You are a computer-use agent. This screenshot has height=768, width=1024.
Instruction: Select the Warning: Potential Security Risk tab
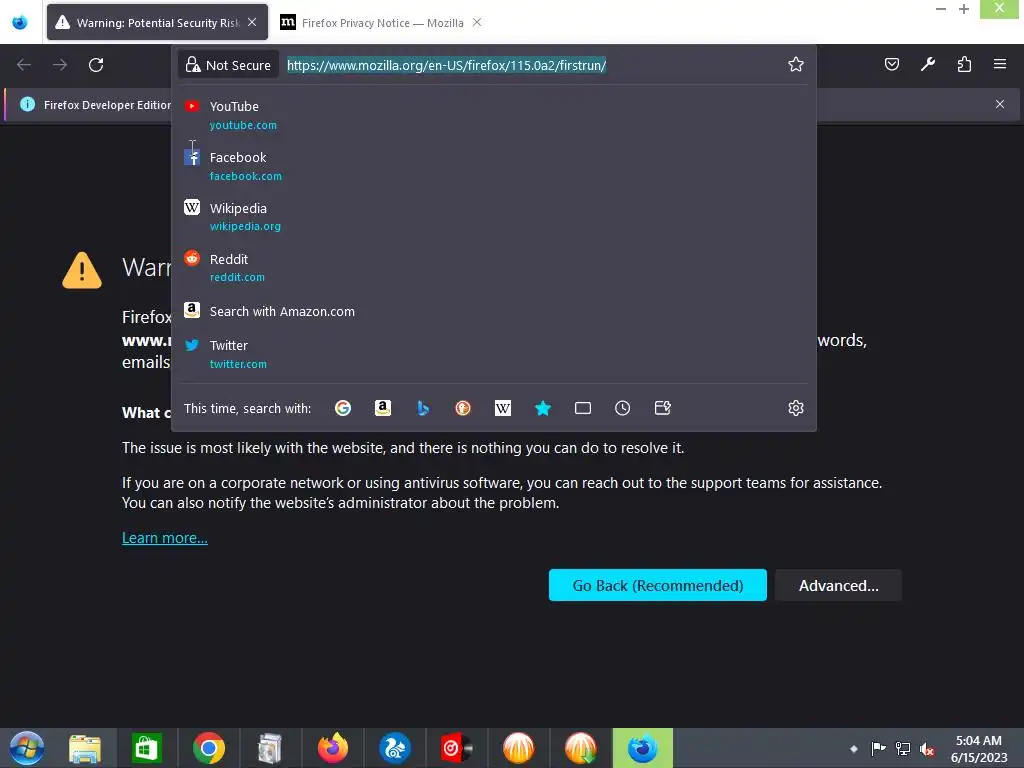157,22
